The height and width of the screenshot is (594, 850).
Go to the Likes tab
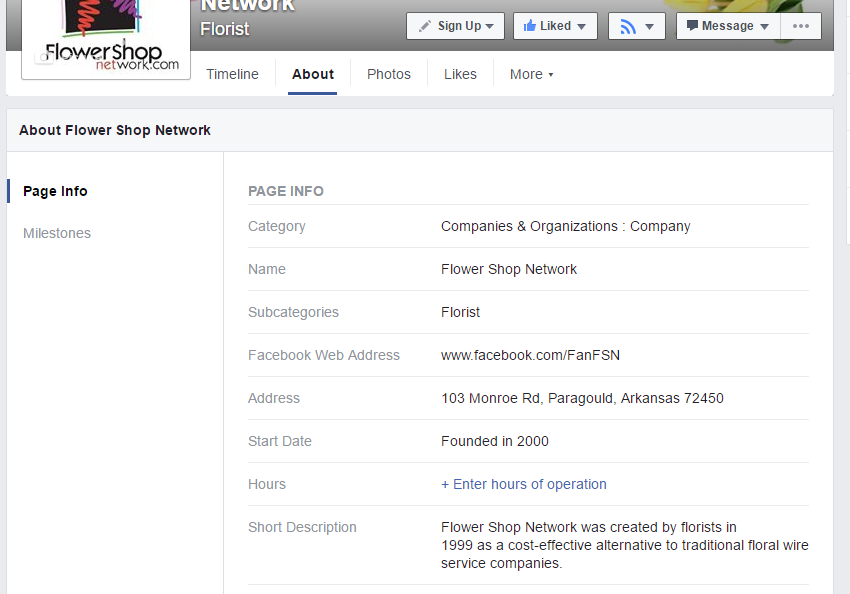pyautogui.click(x=460, y=74)
